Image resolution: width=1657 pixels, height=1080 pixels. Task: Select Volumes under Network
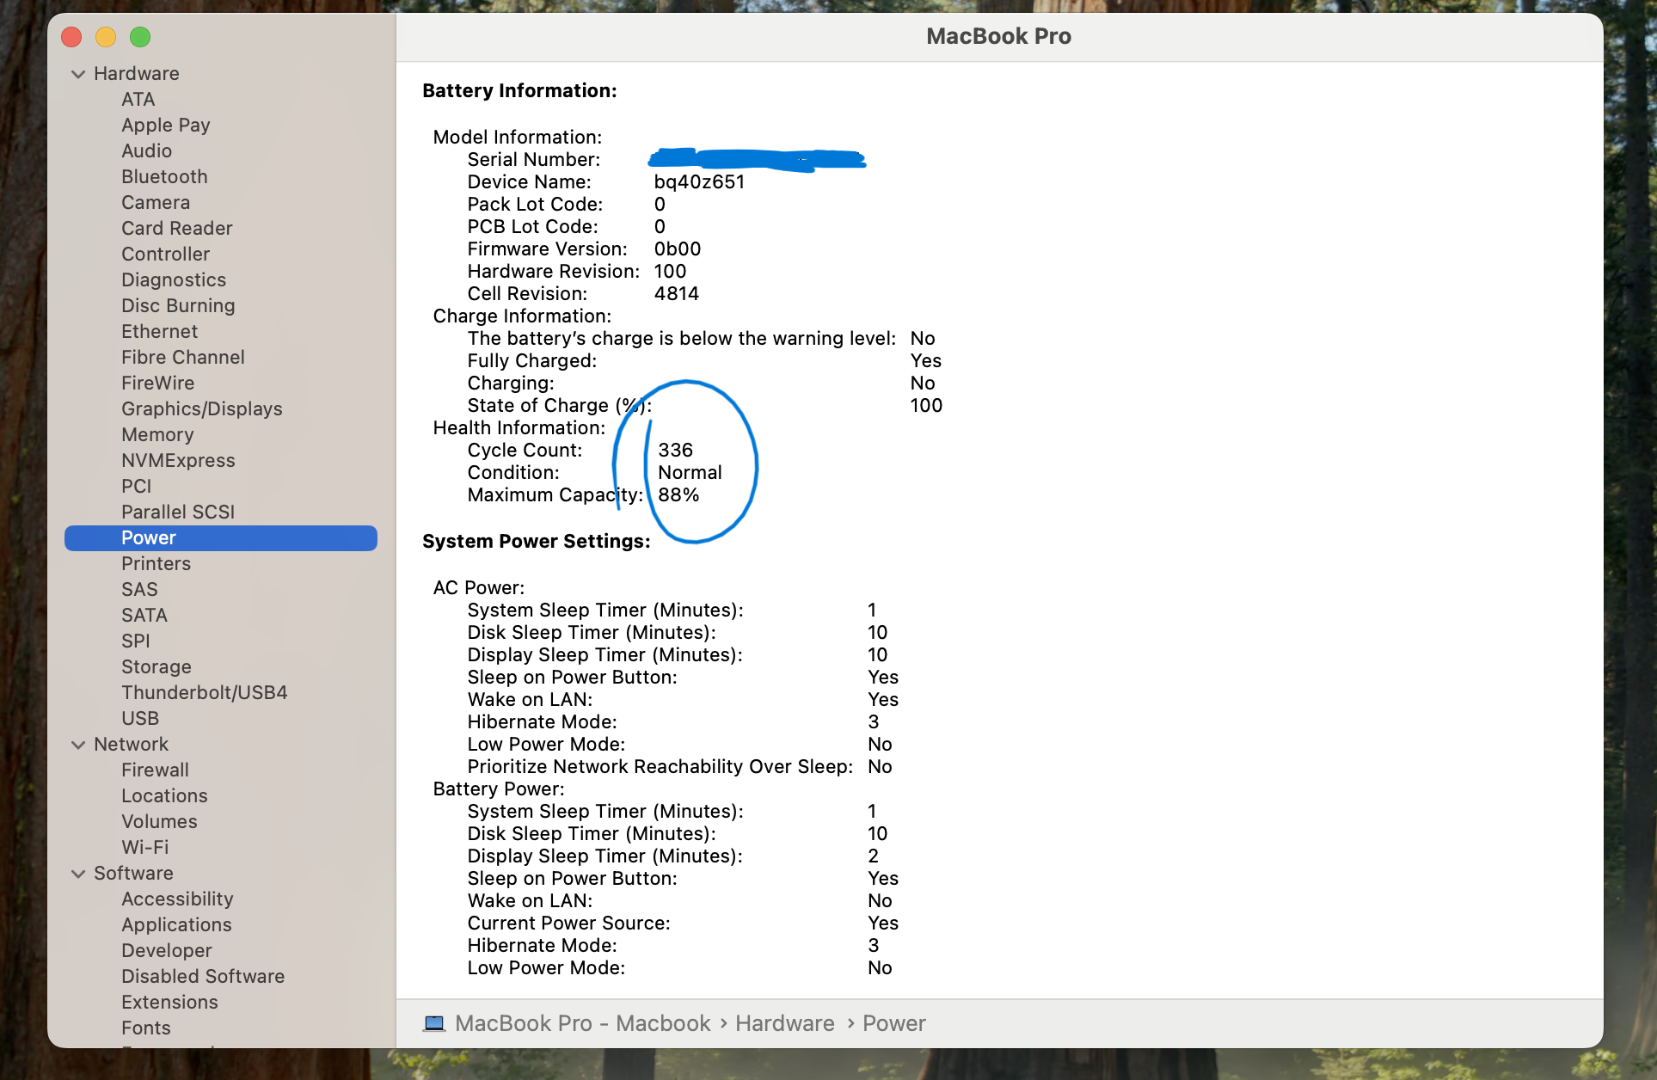pyautogui.click(x=160, y=822)
